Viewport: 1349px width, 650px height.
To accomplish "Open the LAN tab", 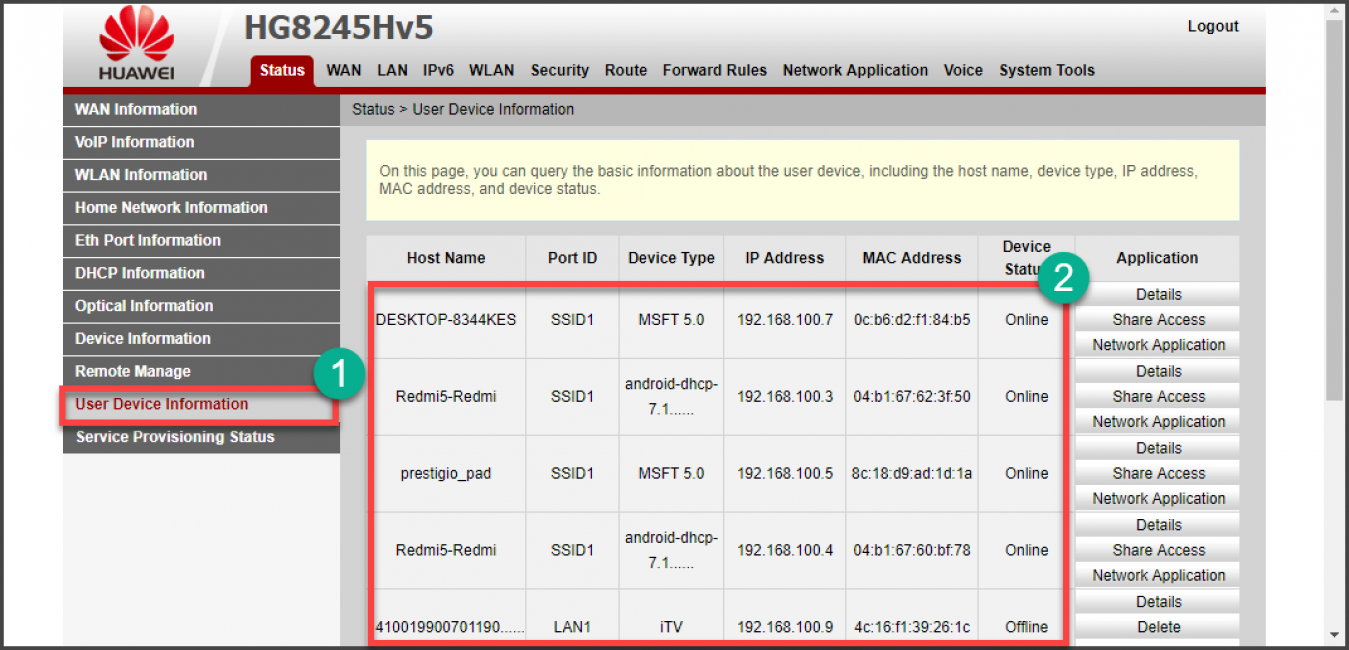I will [x=392, y=71].
